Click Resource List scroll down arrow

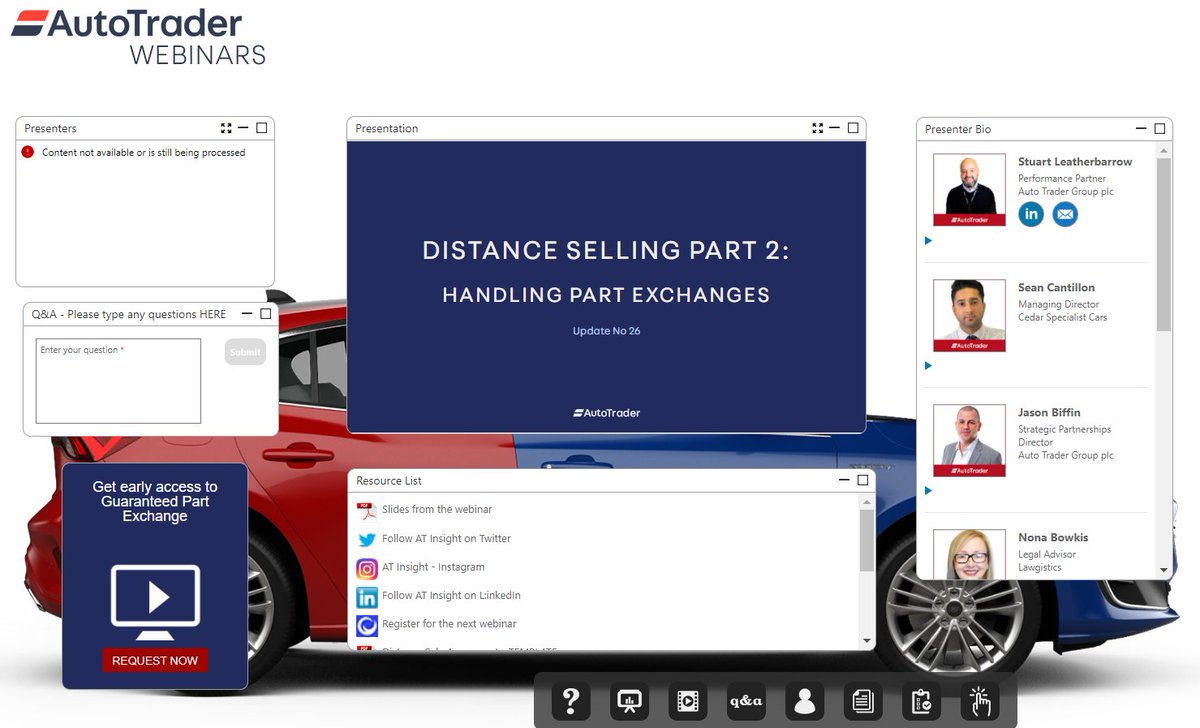coord(866,641)
